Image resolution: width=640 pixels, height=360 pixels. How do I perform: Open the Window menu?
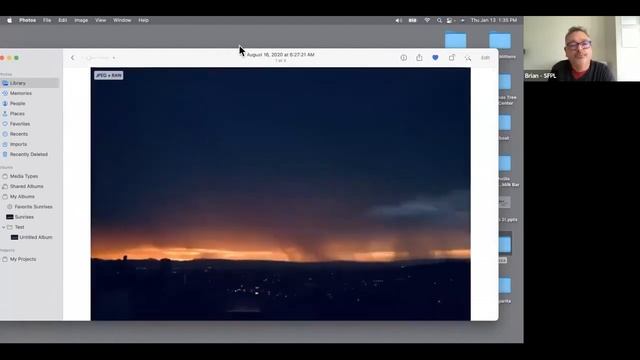coord(122,20)
